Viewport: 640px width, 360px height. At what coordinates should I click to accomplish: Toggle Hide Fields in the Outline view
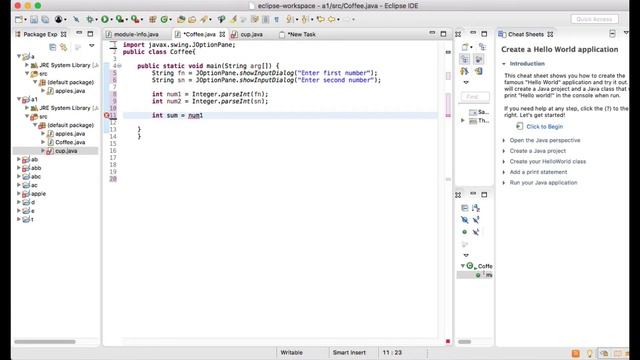tap(465, 220)
